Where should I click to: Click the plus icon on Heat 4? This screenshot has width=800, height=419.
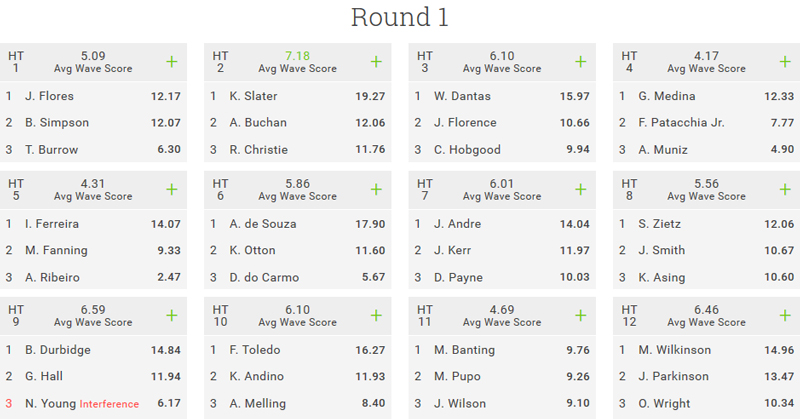[x=785, y=62]
